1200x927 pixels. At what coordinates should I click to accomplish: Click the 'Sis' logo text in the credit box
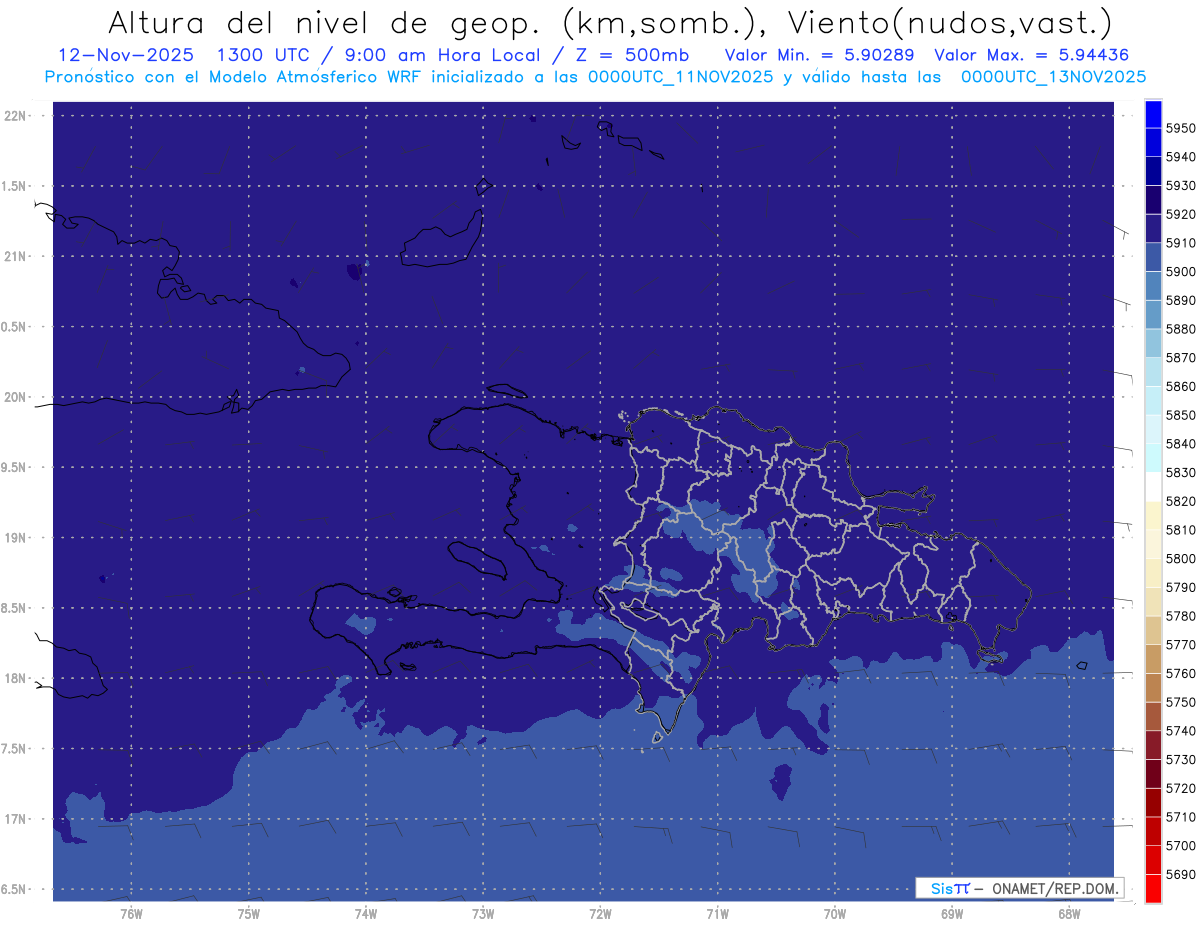[941, 888]
